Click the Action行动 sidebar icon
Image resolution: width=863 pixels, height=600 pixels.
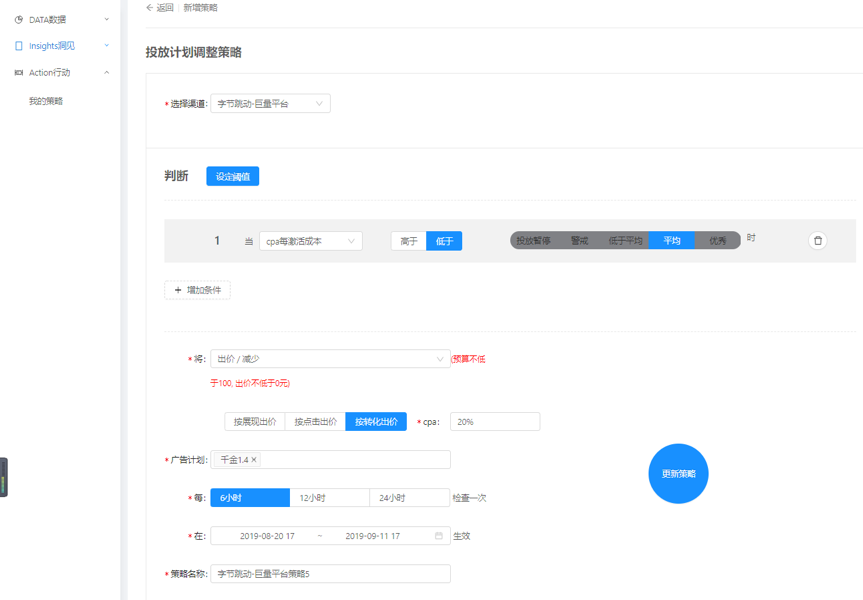(18, 73)
